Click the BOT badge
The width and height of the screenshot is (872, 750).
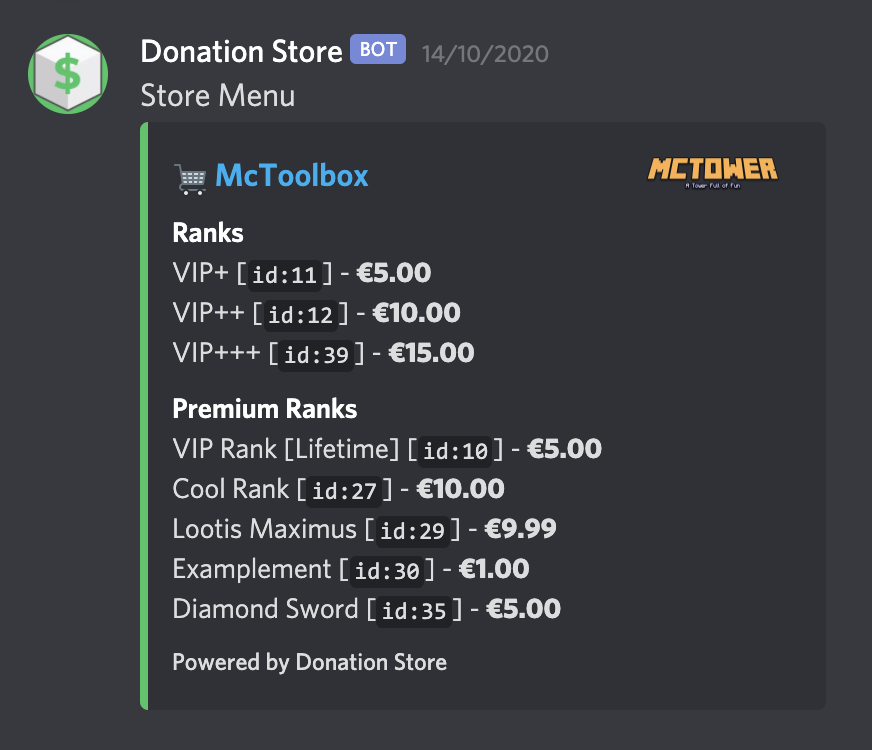click(378, 49)
